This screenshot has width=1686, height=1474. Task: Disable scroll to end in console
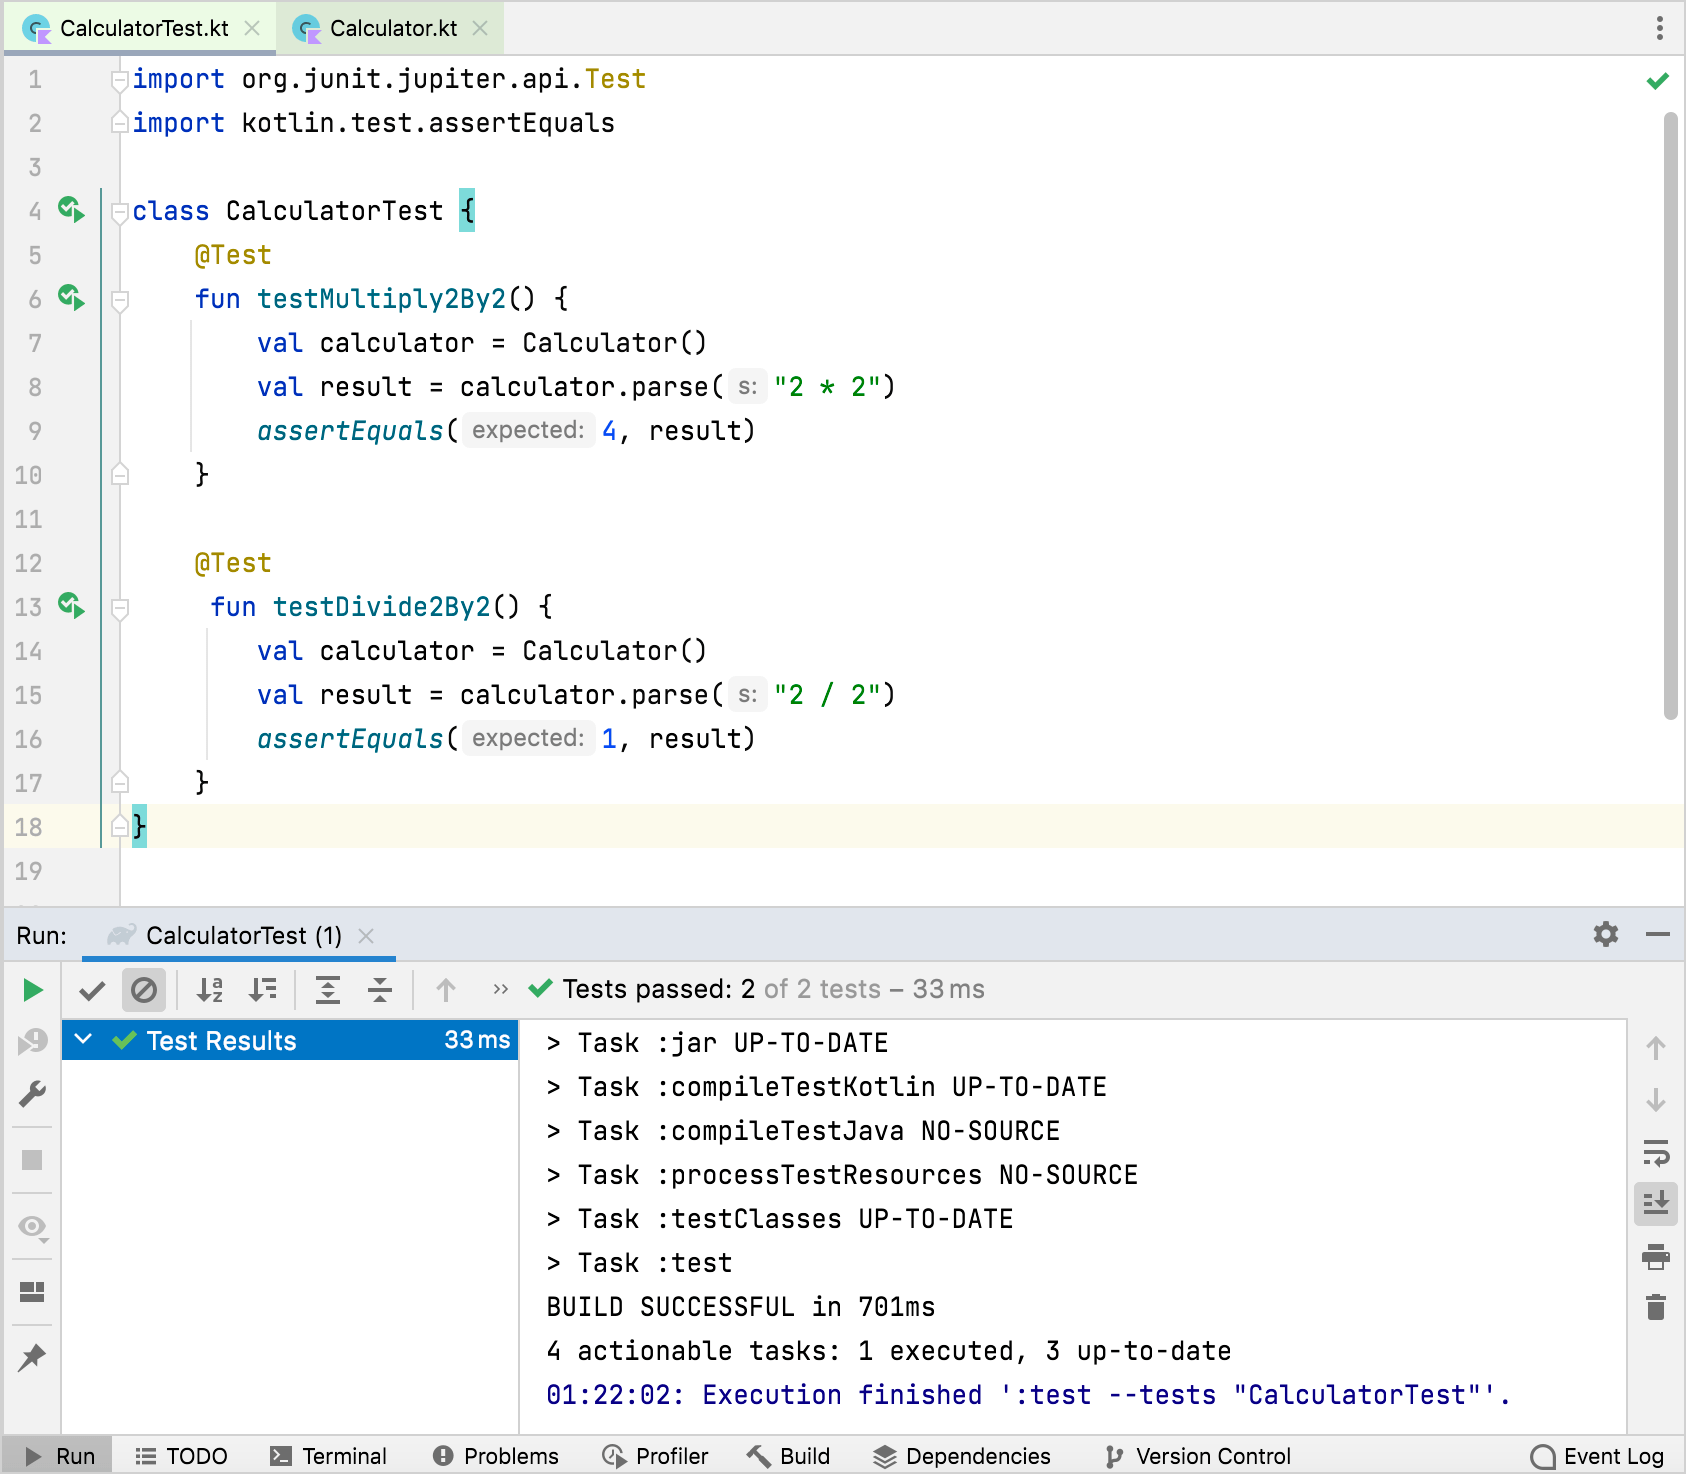point(1656,1204)
